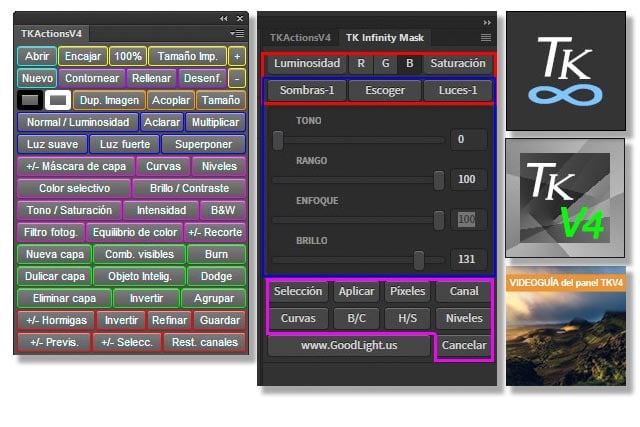Toggle +/- Hormigas selection edges

56,321
